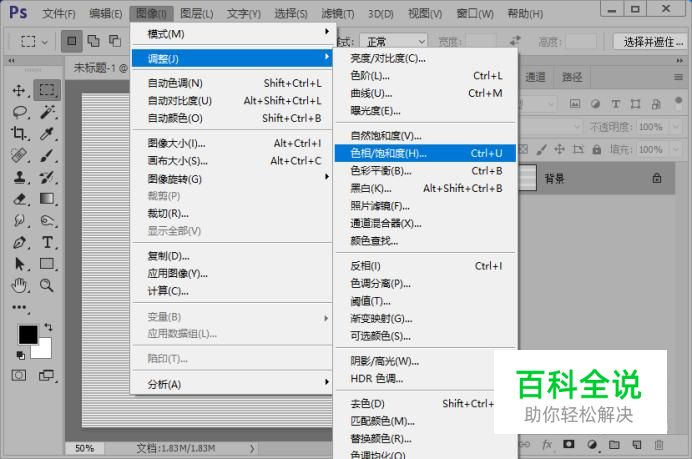Choose New Selection mode in options bar
Image resolution: width=692 pixels, height=459 pixels.
[x=71, y=41]
